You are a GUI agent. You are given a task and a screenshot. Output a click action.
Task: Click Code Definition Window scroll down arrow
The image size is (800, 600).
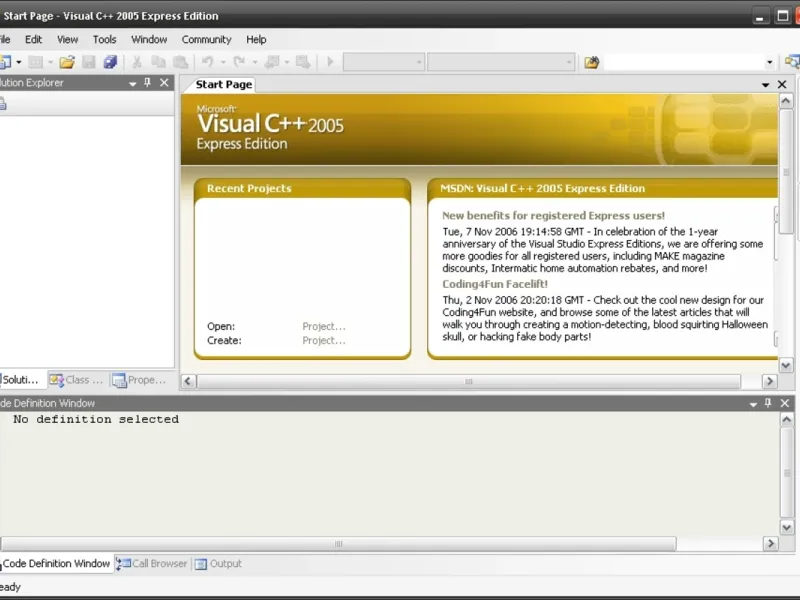coord(787,528)
